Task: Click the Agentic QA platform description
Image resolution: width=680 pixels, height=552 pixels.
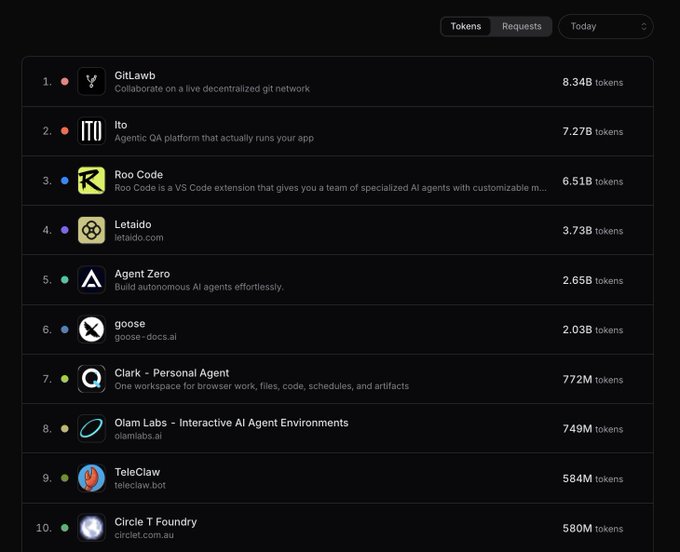Action: point(214,138)
